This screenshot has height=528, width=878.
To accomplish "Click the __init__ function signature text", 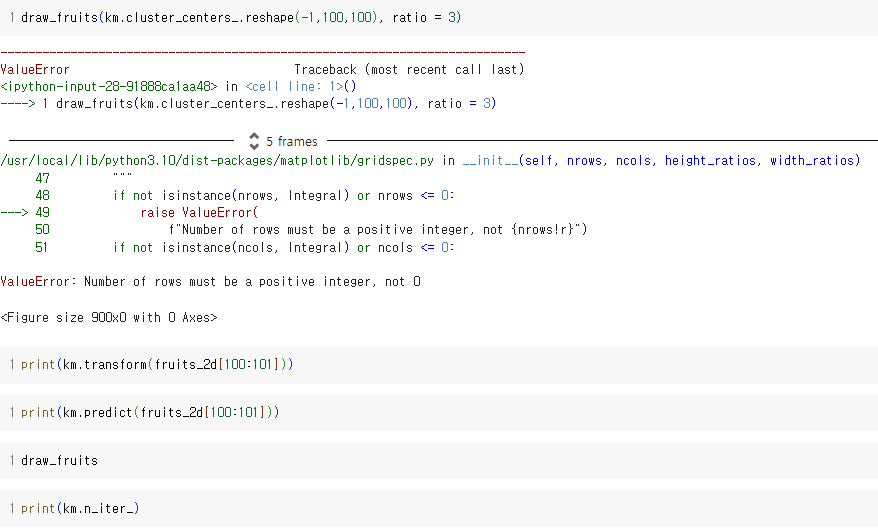I will [661, 161].
